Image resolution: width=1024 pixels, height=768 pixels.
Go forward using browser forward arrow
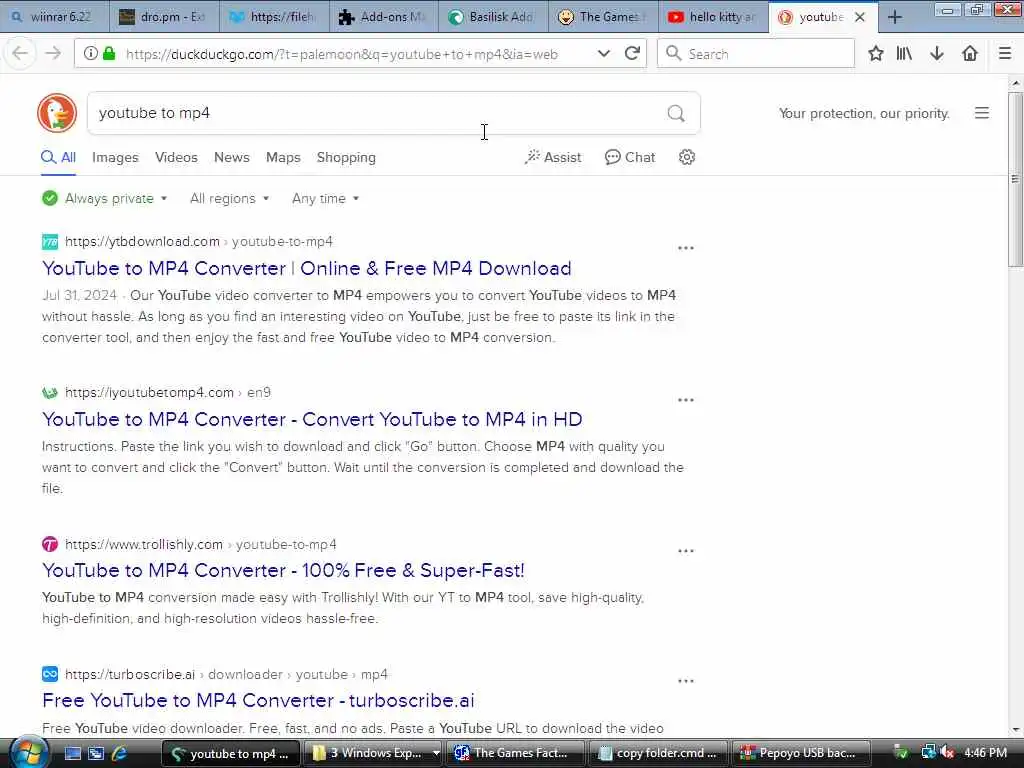pyautogui.click(x=54, y=54)
